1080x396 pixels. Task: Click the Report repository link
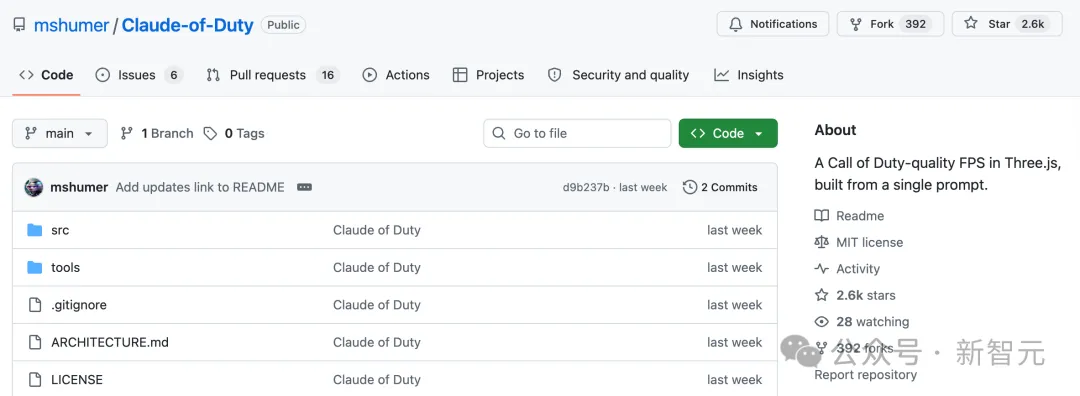click(865, 375)
